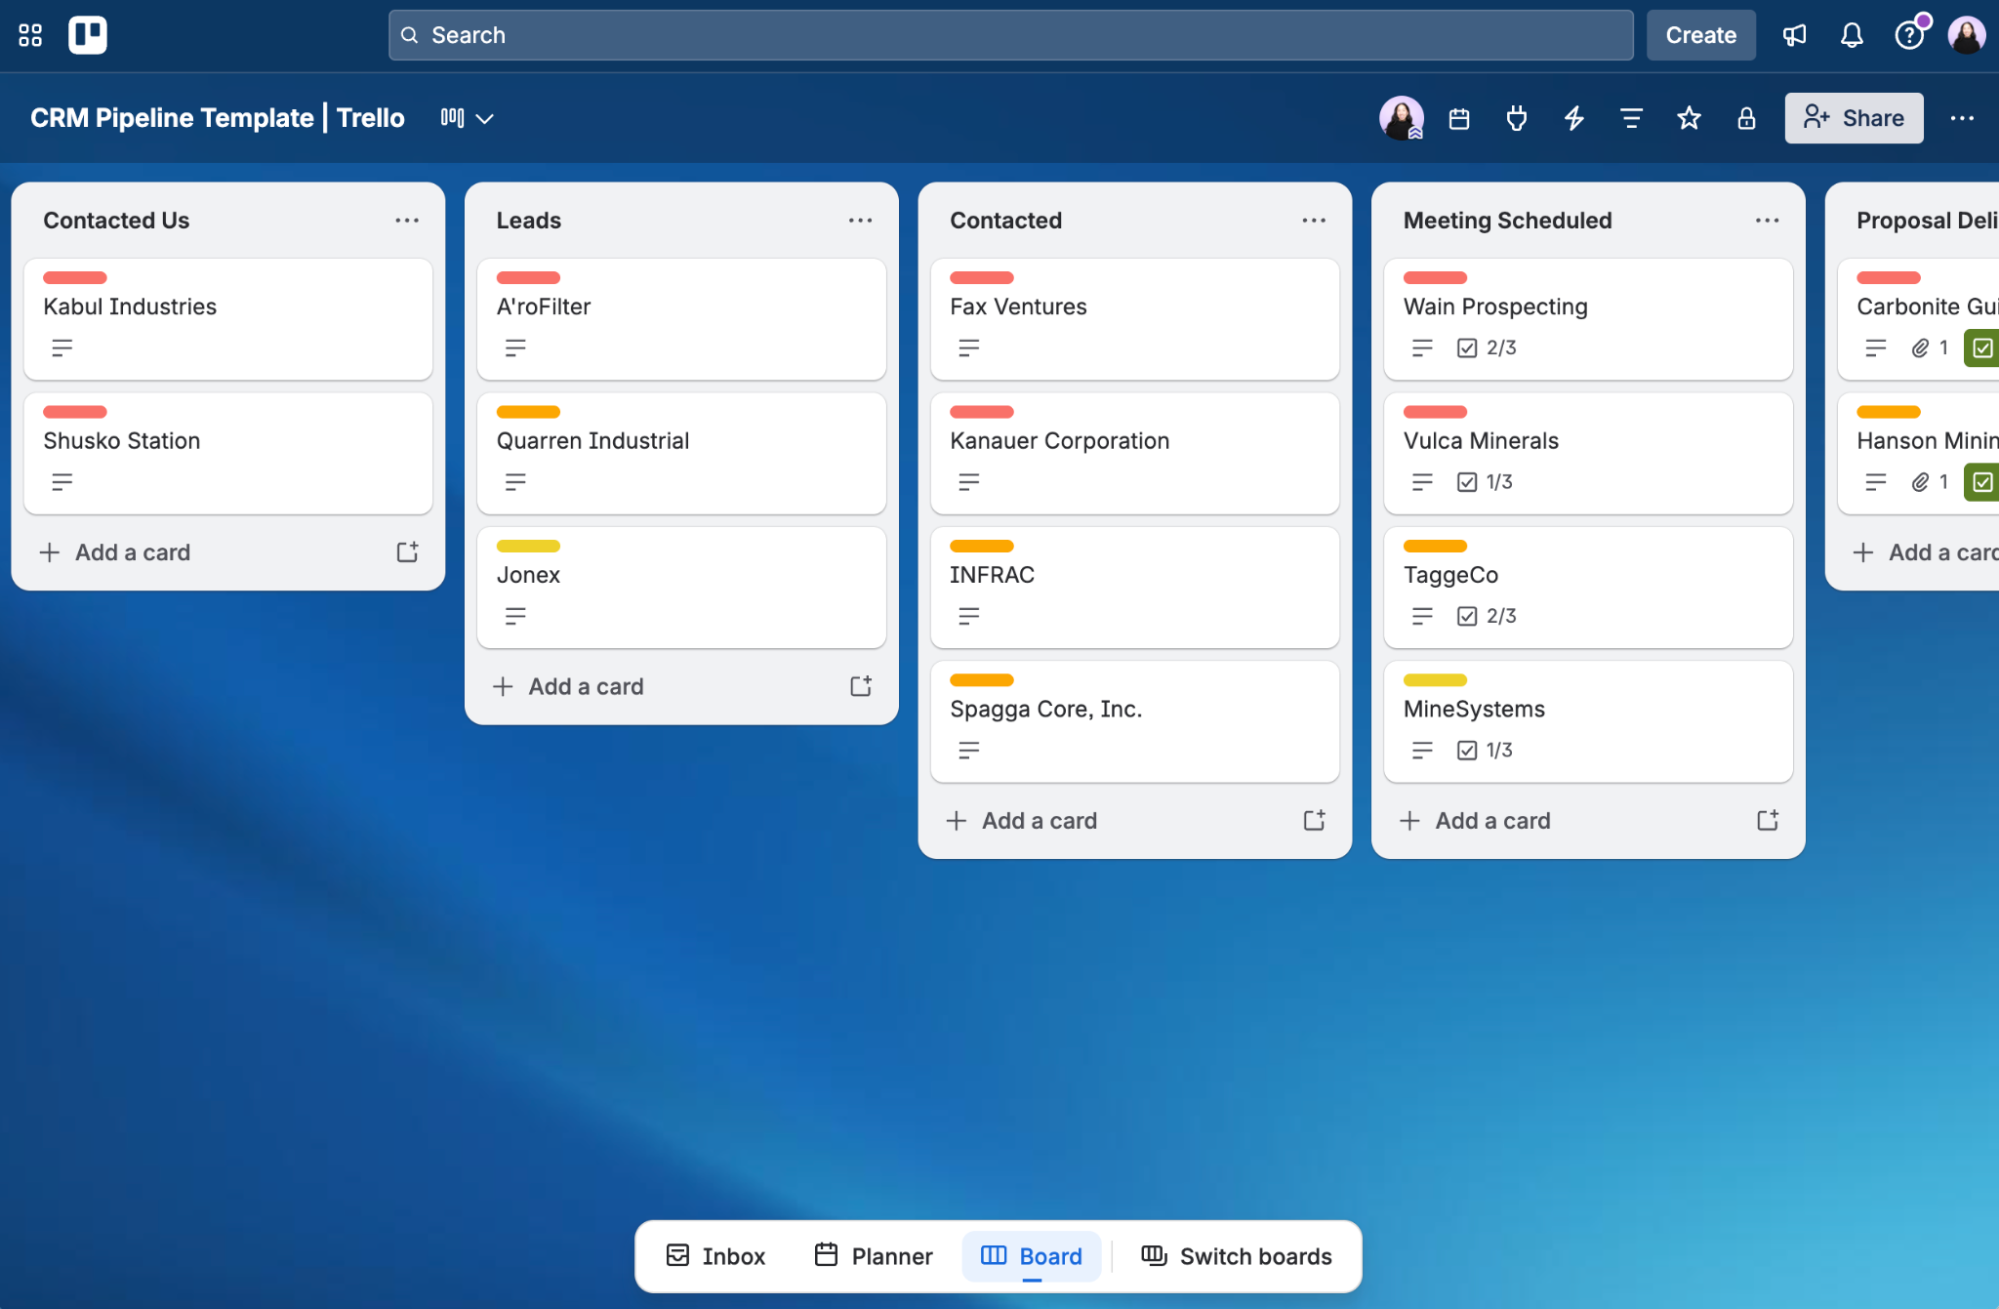
Task: Click the checklist badge on Wain Prospecting
Action: coord(1487,347)
